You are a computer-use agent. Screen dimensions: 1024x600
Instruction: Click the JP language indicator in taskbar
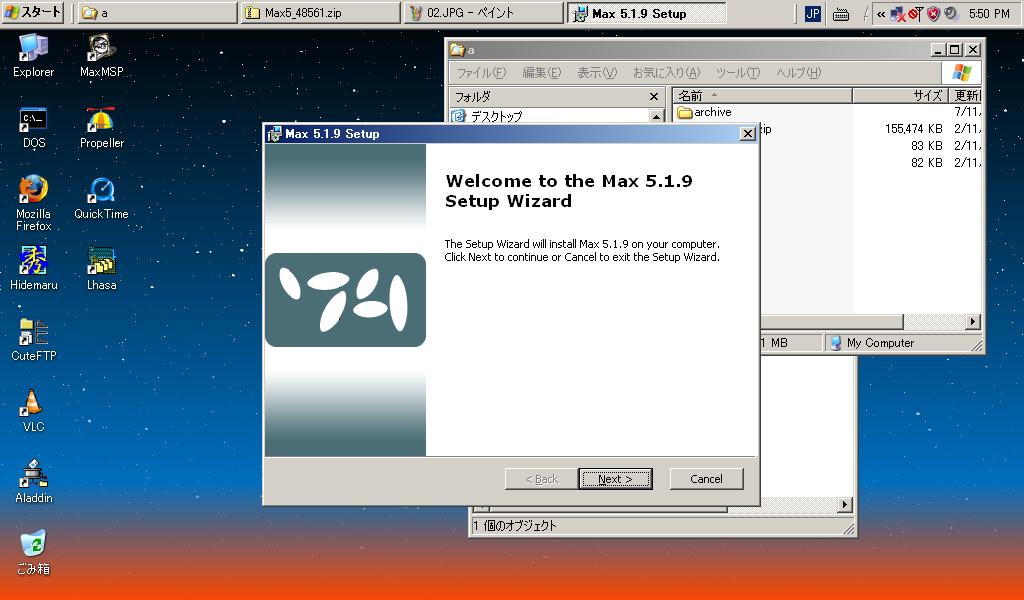(812, 13)
